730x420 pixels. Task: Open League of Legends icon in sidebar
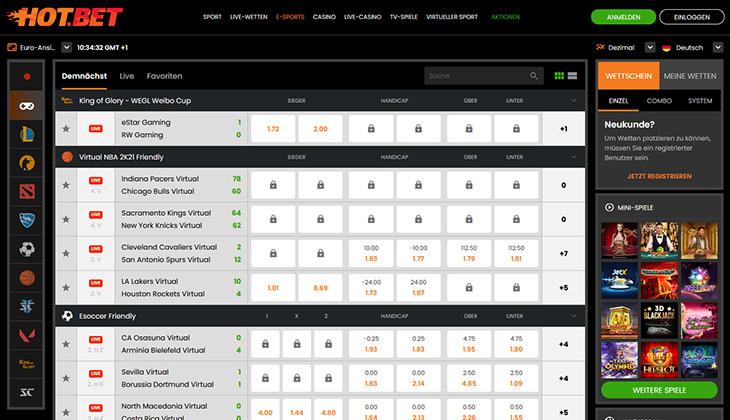point(27,135)
